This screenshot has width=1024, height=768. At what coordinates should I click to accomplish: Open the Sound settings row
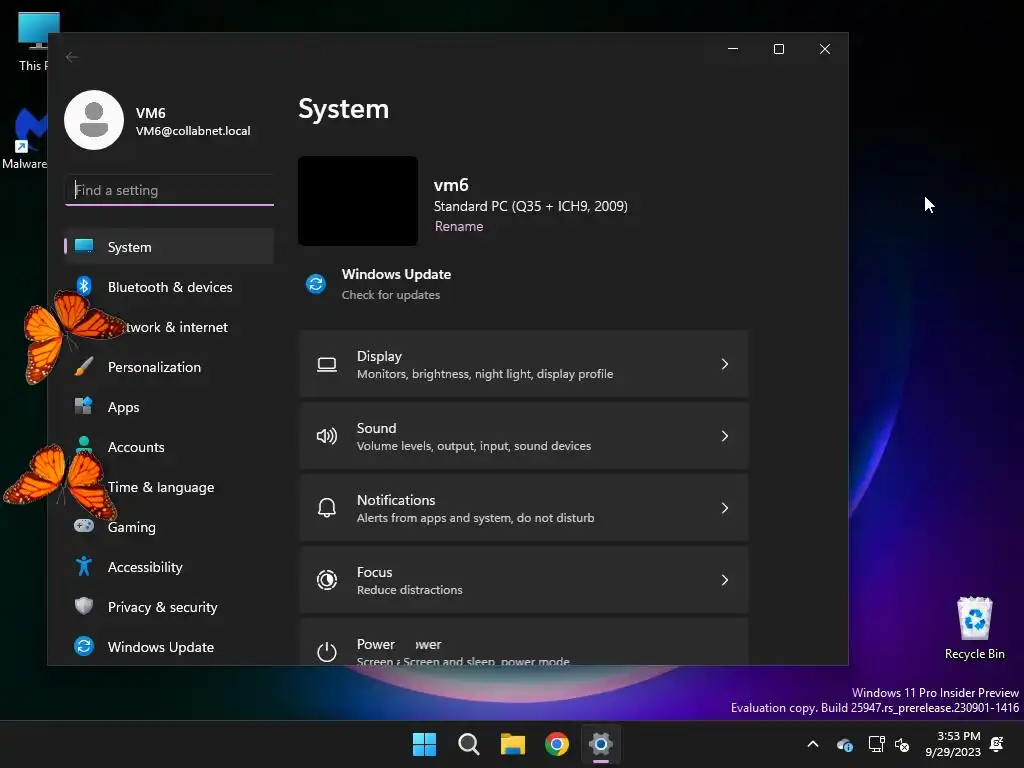[x=524, y=436]
